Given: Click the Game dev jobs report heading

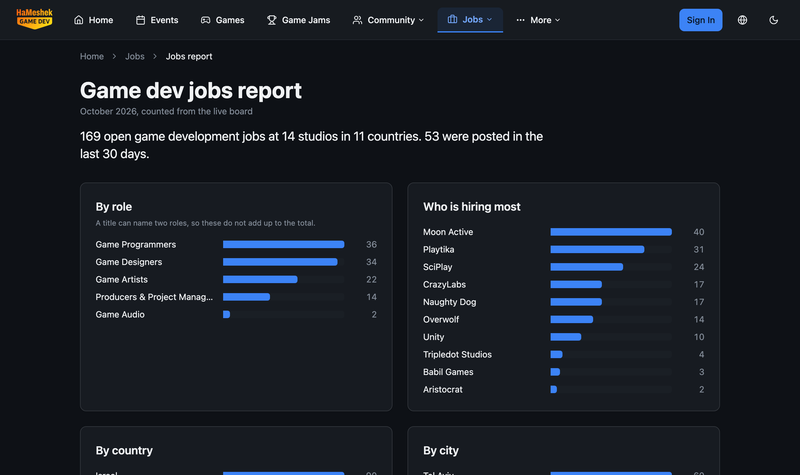Looking at the screenshot, I should (x=191, y=90).
